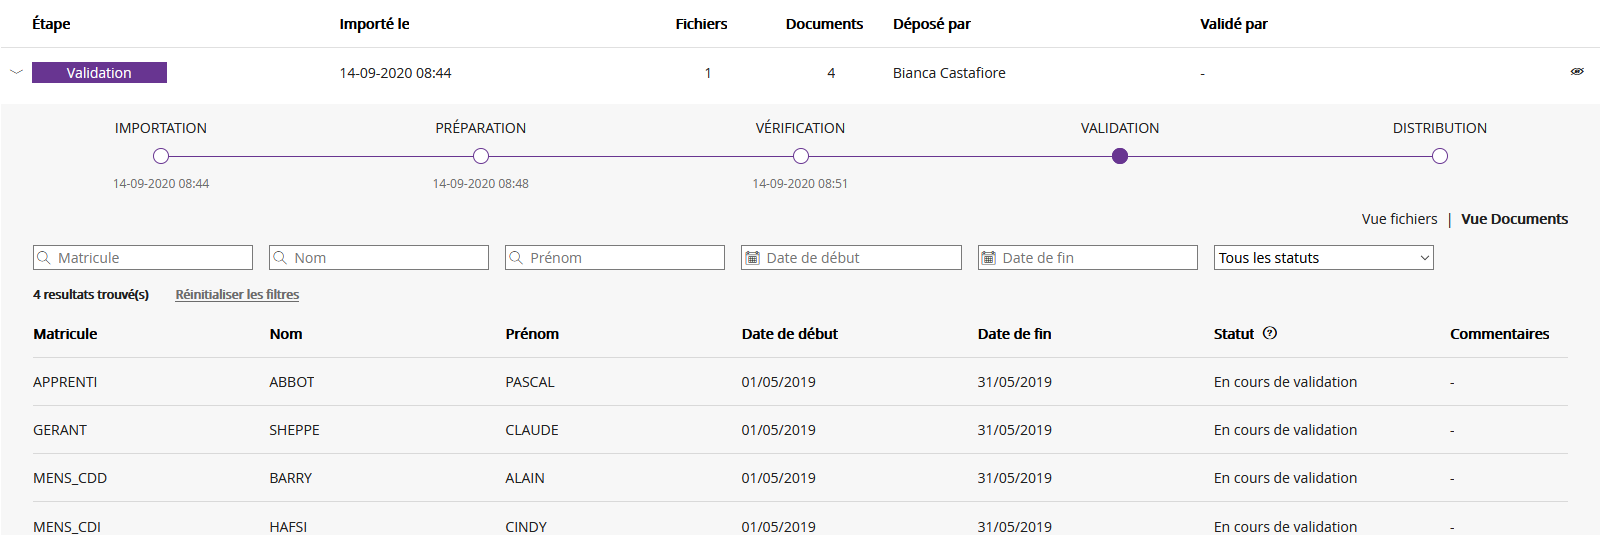Screen dimensions: 1600x535
Task: Click the Déposé par column header
Action: [x=932, y=24]
